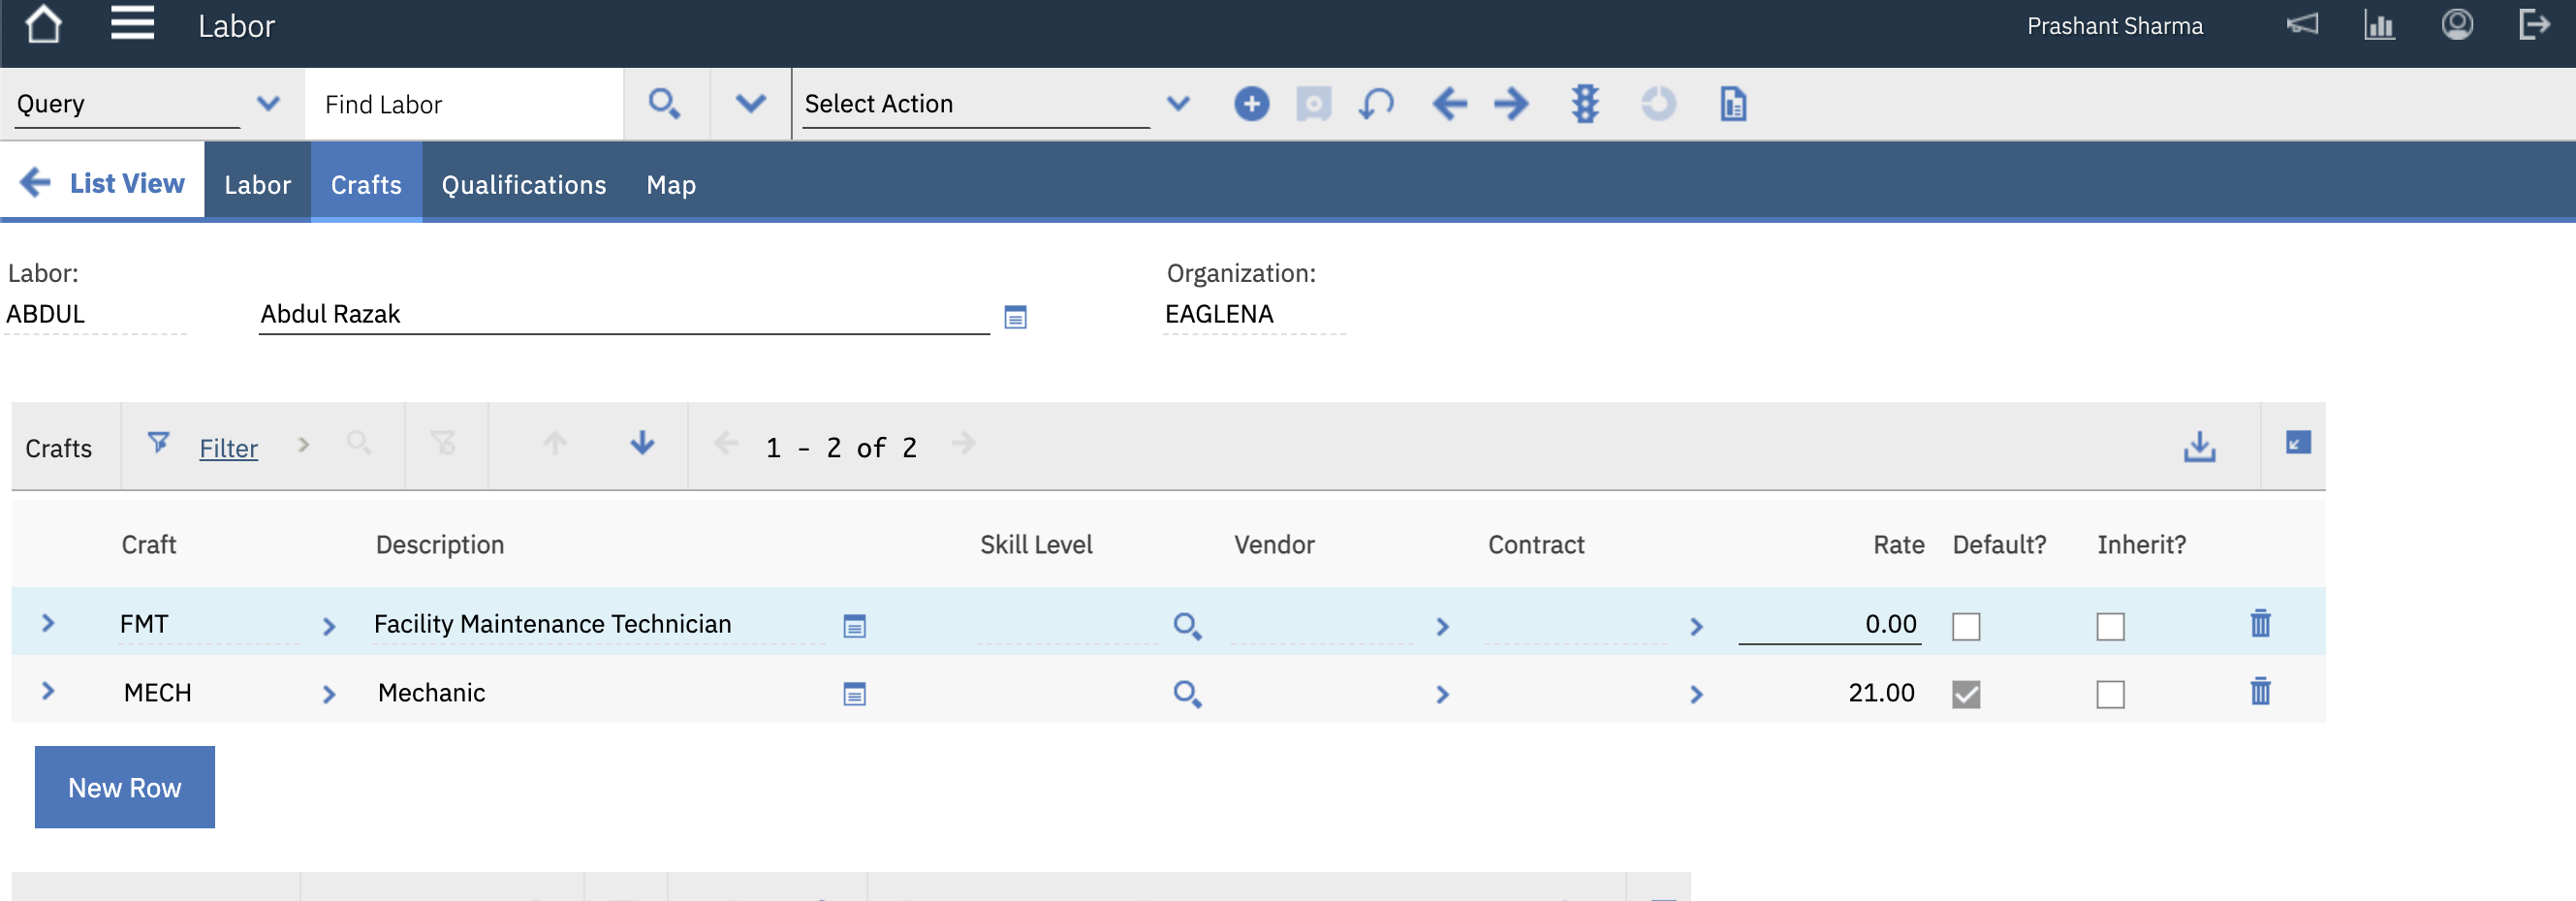This screenshot has height=901, width=2576.
Task: Open the Run Reports icon
Action: click(x=1731, y=103)
